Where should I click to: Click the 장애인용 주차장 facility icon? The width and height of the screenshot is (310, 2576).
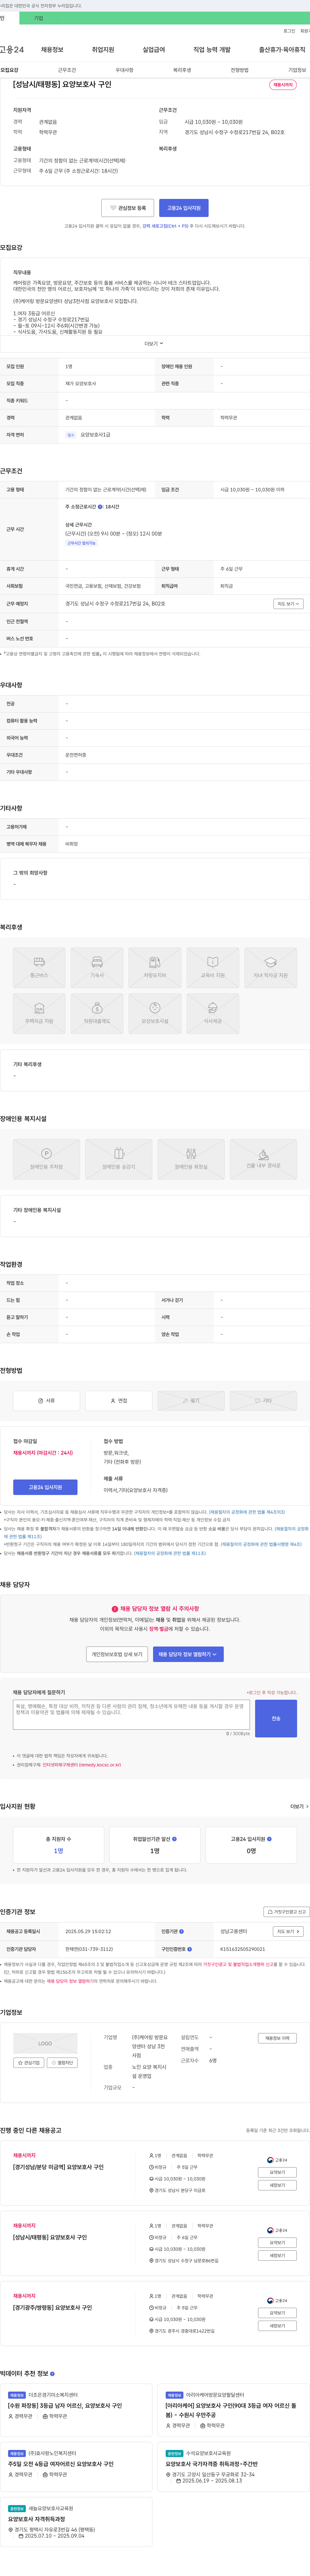[x=46, y=1159]
